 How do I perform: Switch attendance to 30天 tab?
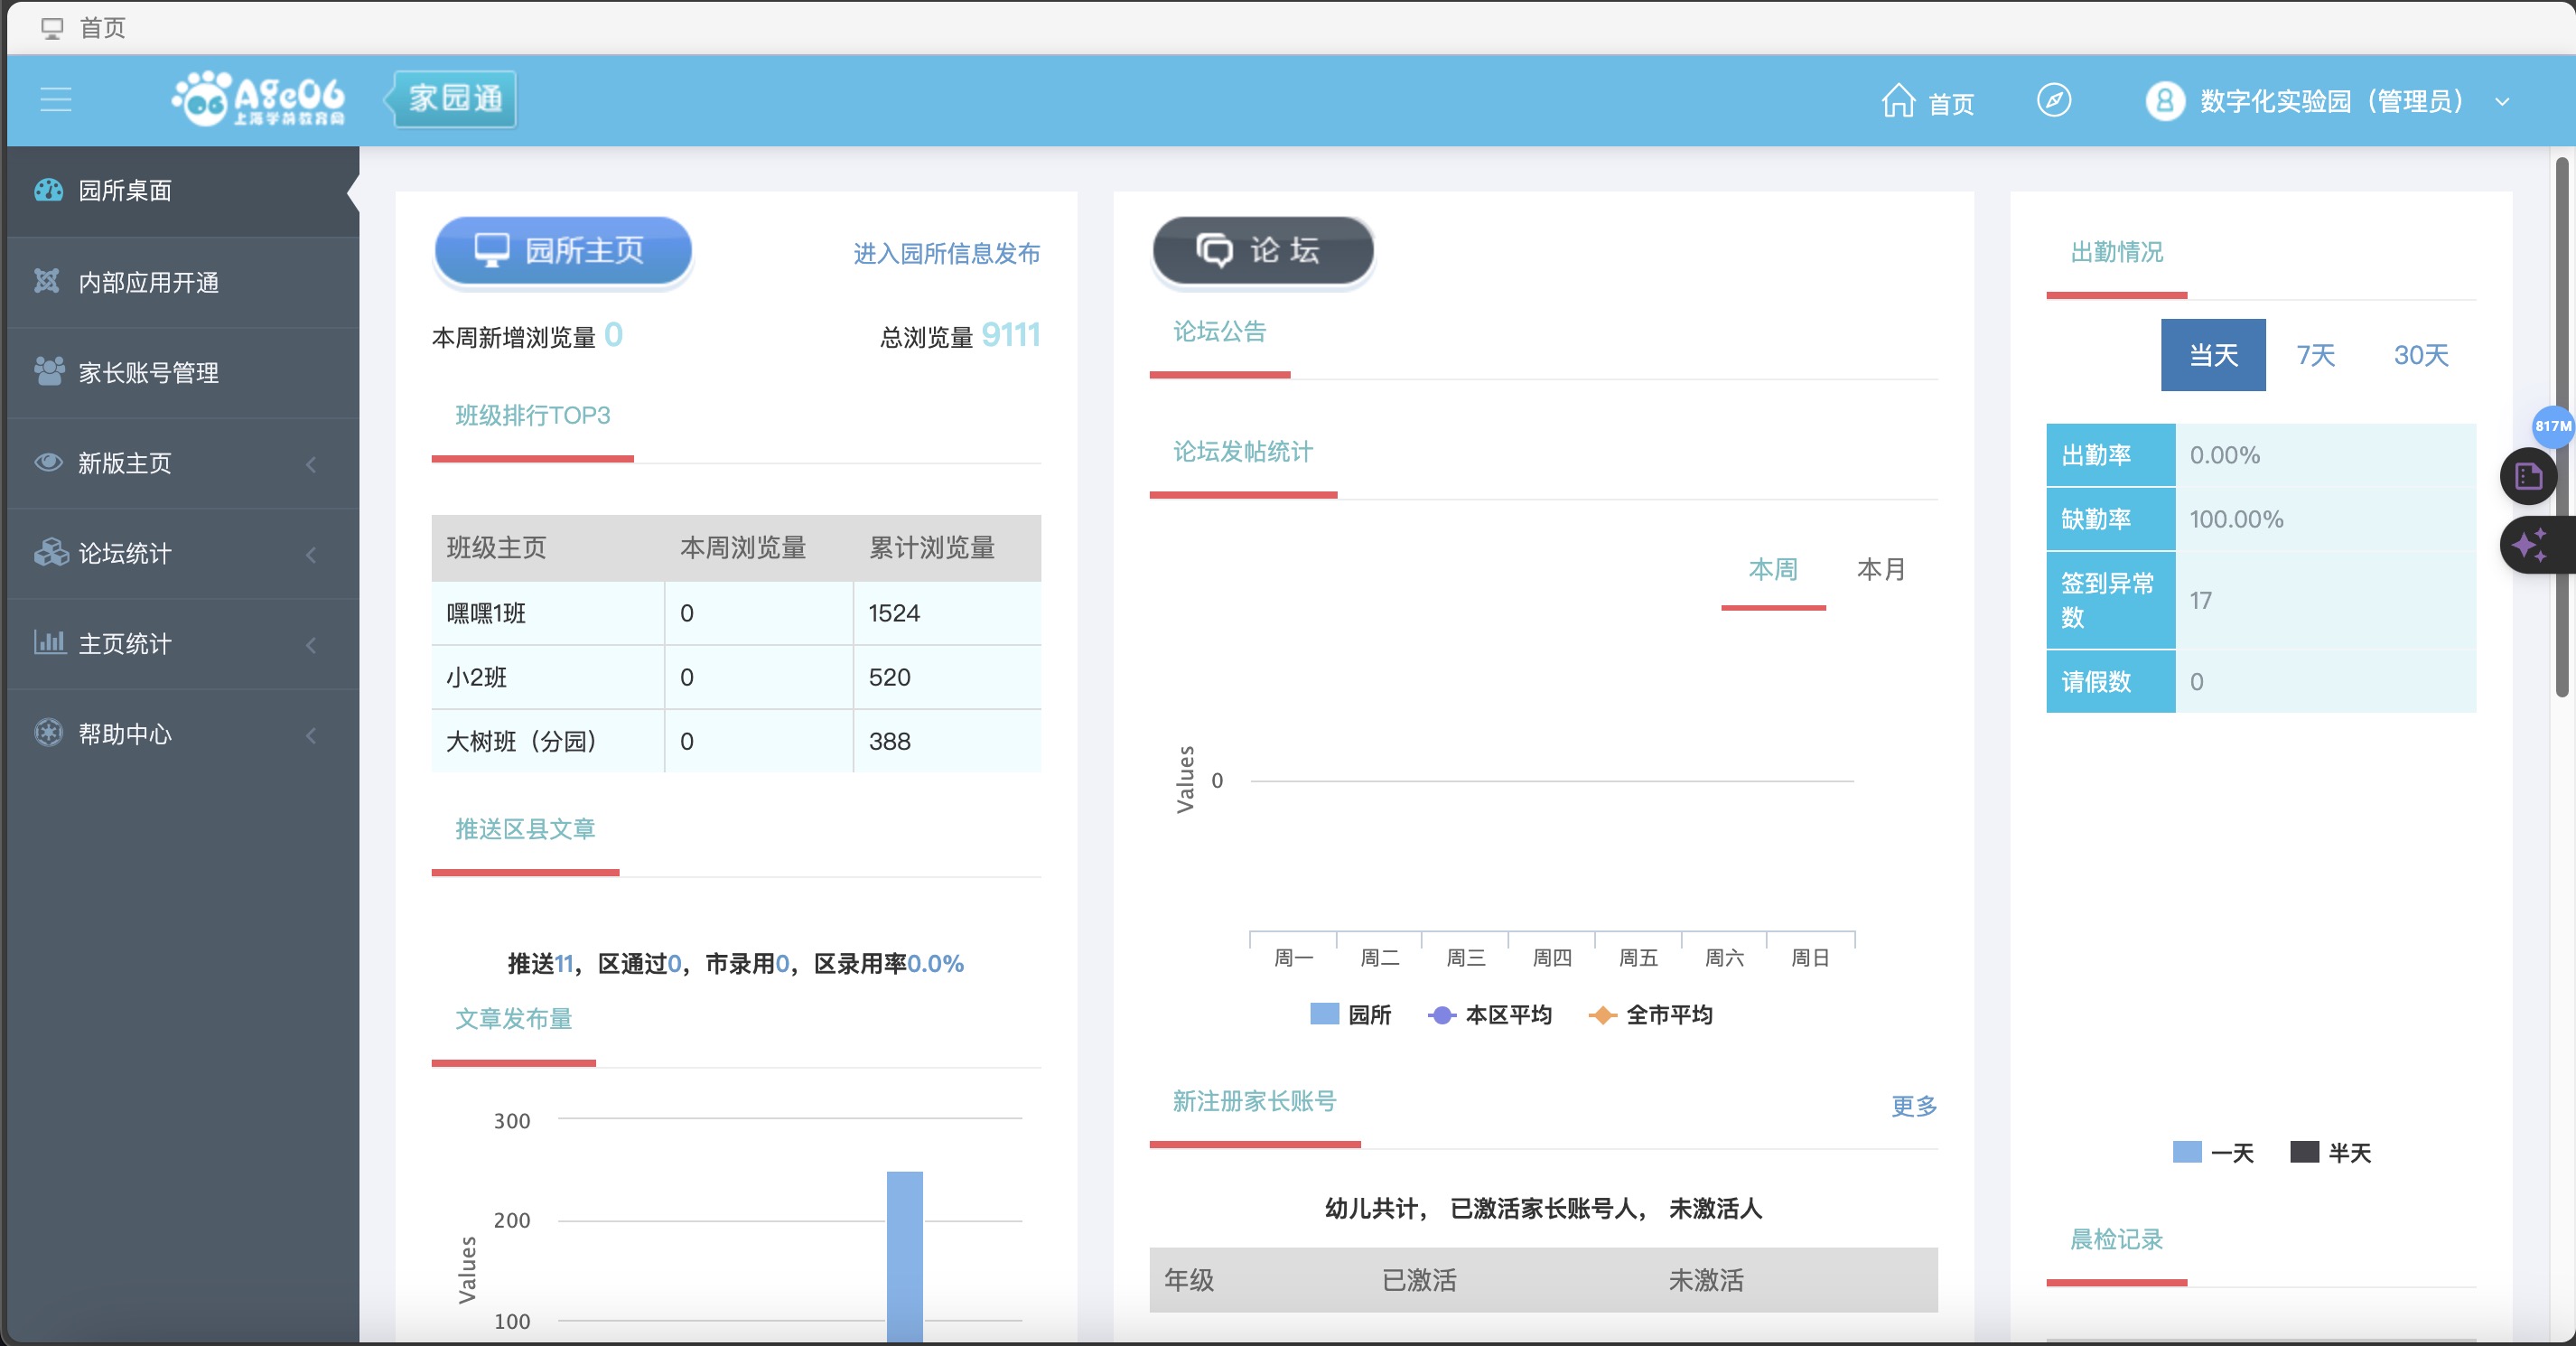[2420, 355]
